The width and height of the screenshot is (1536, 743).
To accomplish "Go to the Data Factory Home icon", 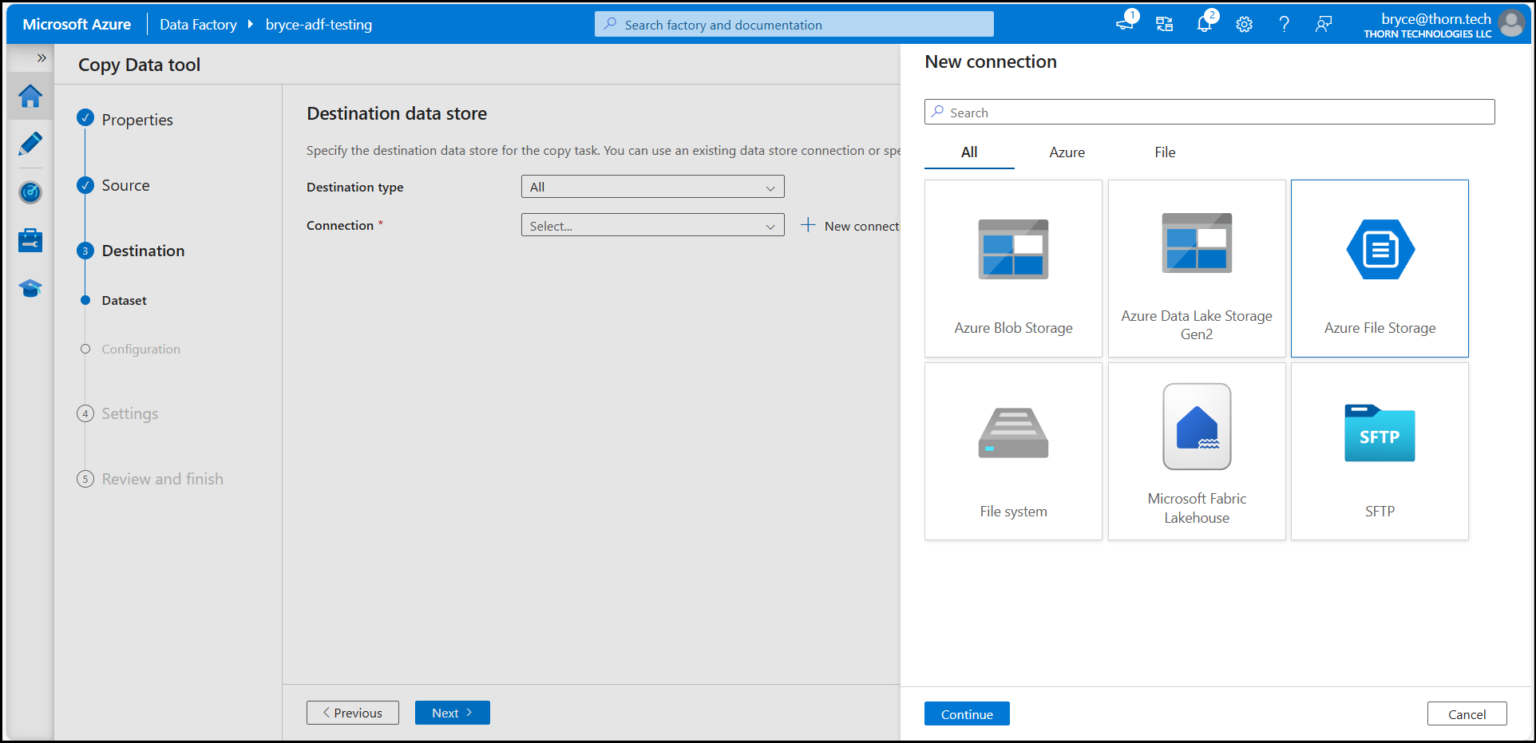I will 29,96.
